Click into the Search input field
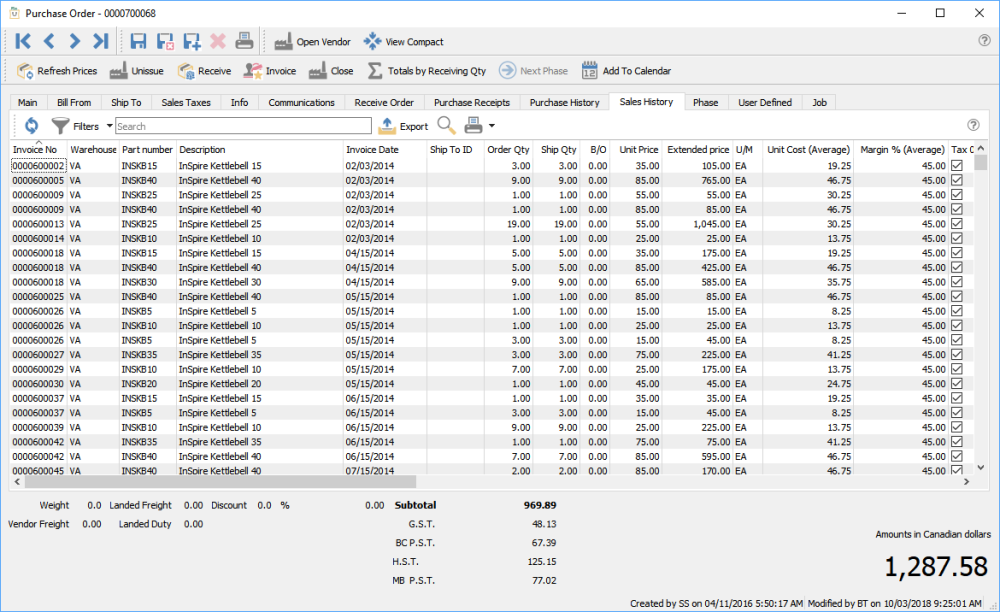This screenshot has width=1000, height=612. click(x=243, y=127)
